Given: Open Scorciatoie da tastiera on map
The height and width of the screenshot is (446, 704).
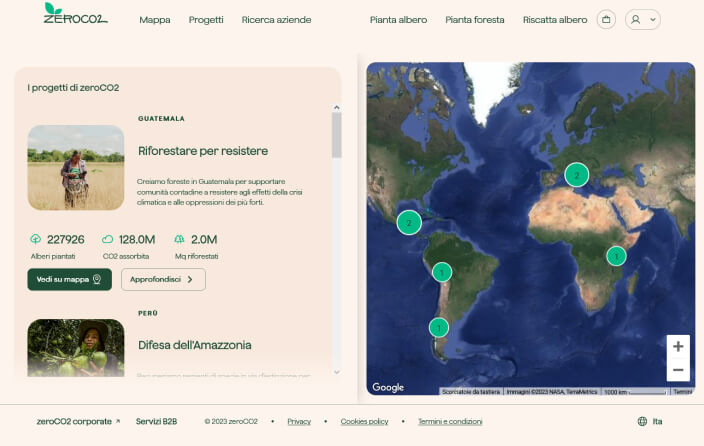Looking at the screenshot, I should click(471, 392).
